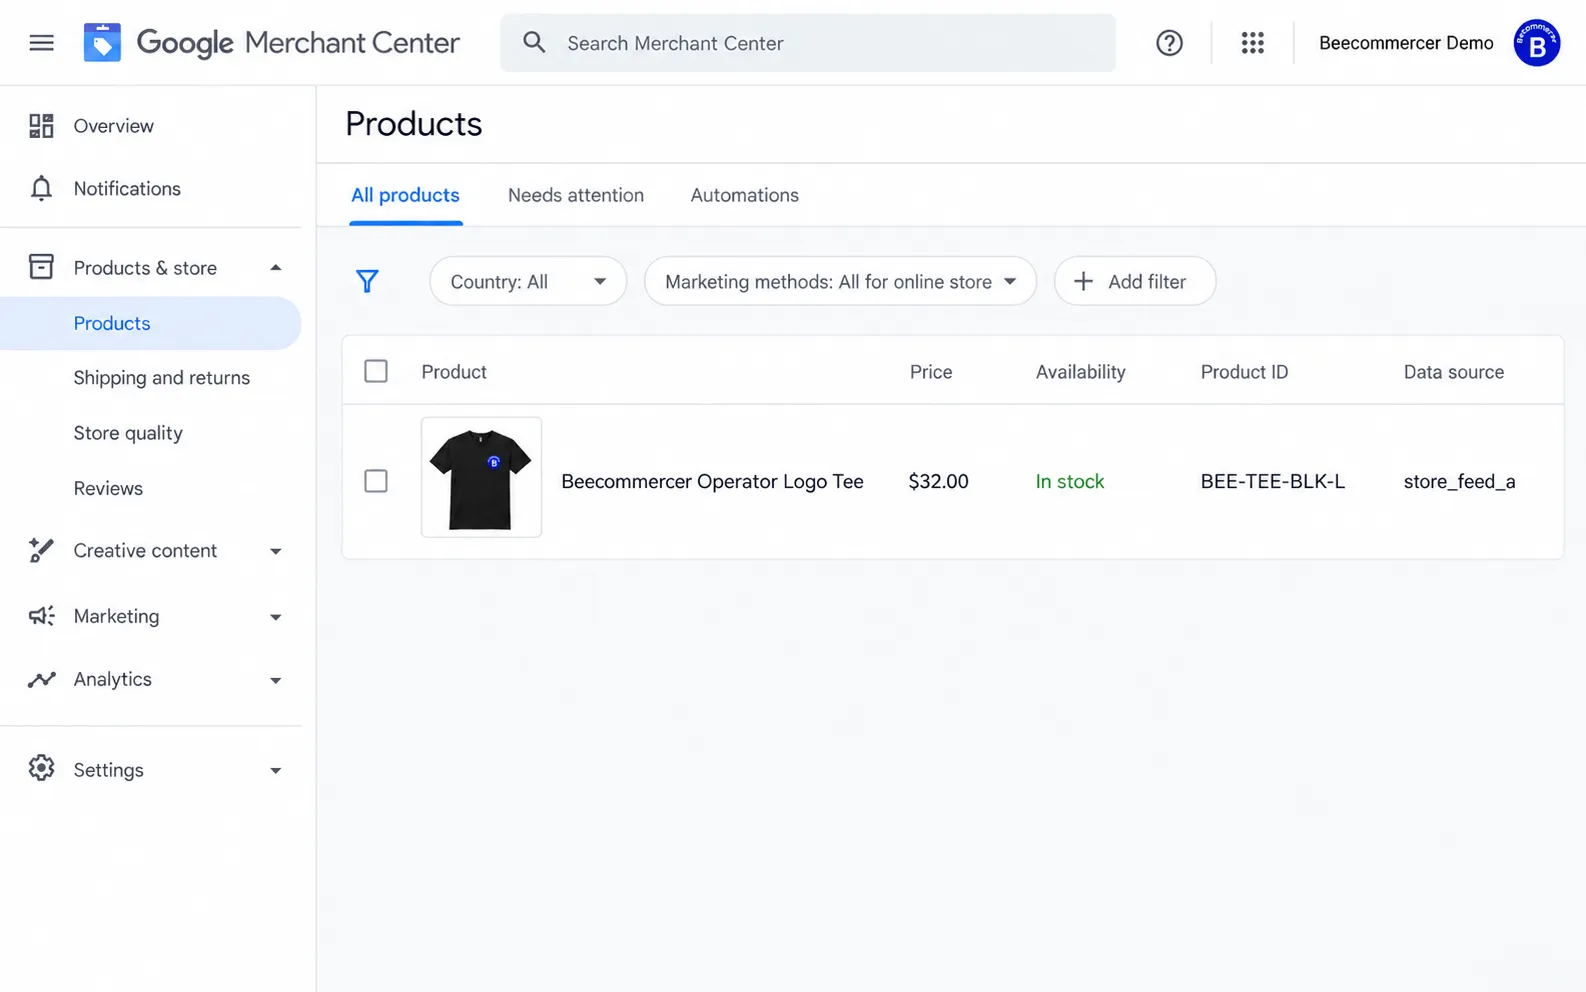This screenshot has height=992, width=1586.
Task: Click the Marketing megaphone icon
Action: [41, 616]
